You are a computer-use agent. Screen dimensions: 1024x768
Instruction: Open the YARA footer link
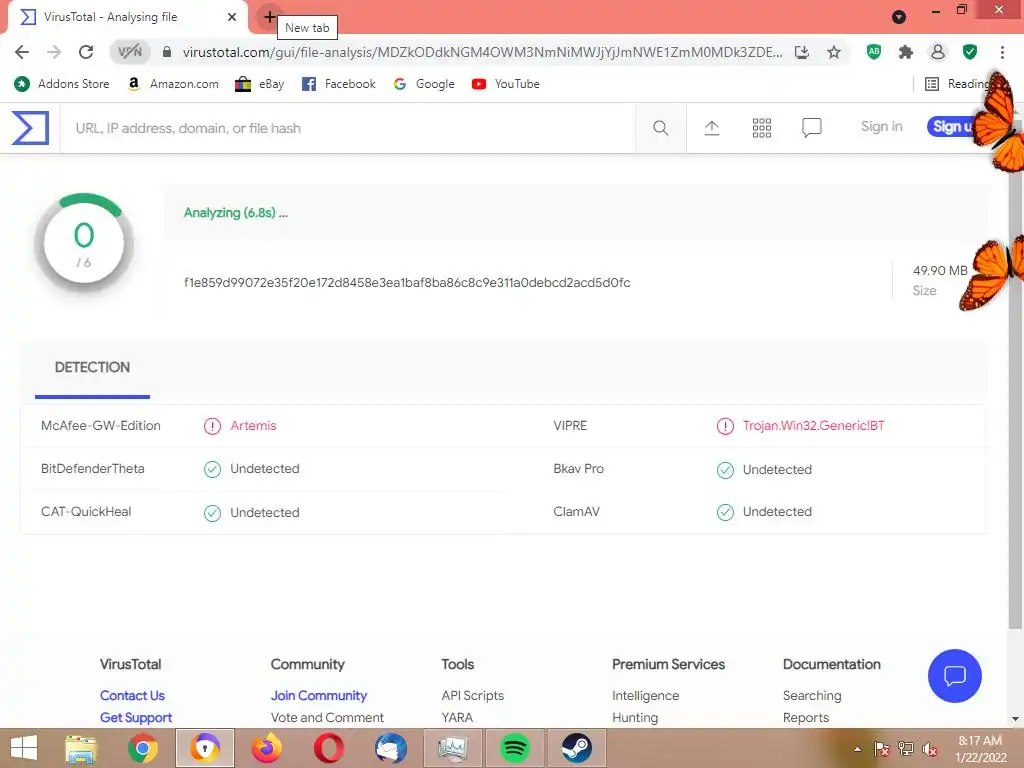click(456, 717)
